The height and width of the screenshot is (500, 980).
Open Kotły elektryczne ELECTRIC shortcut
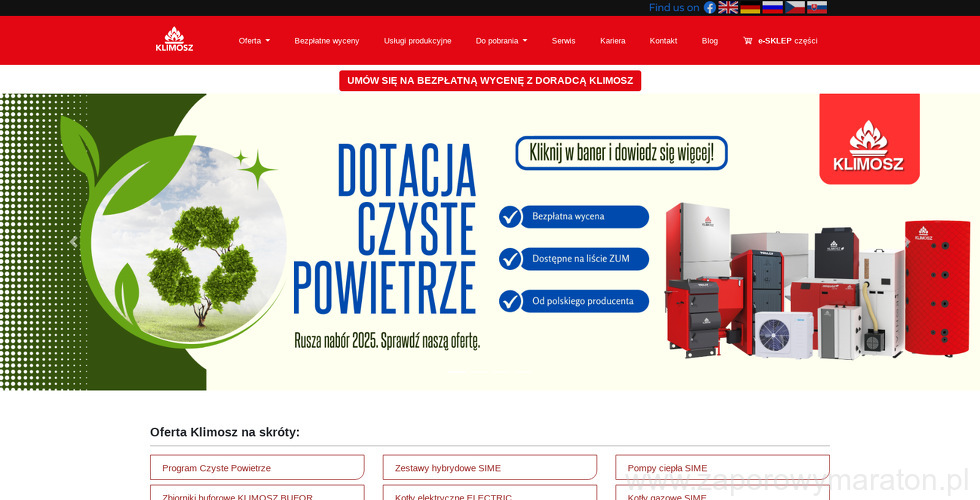489,493
